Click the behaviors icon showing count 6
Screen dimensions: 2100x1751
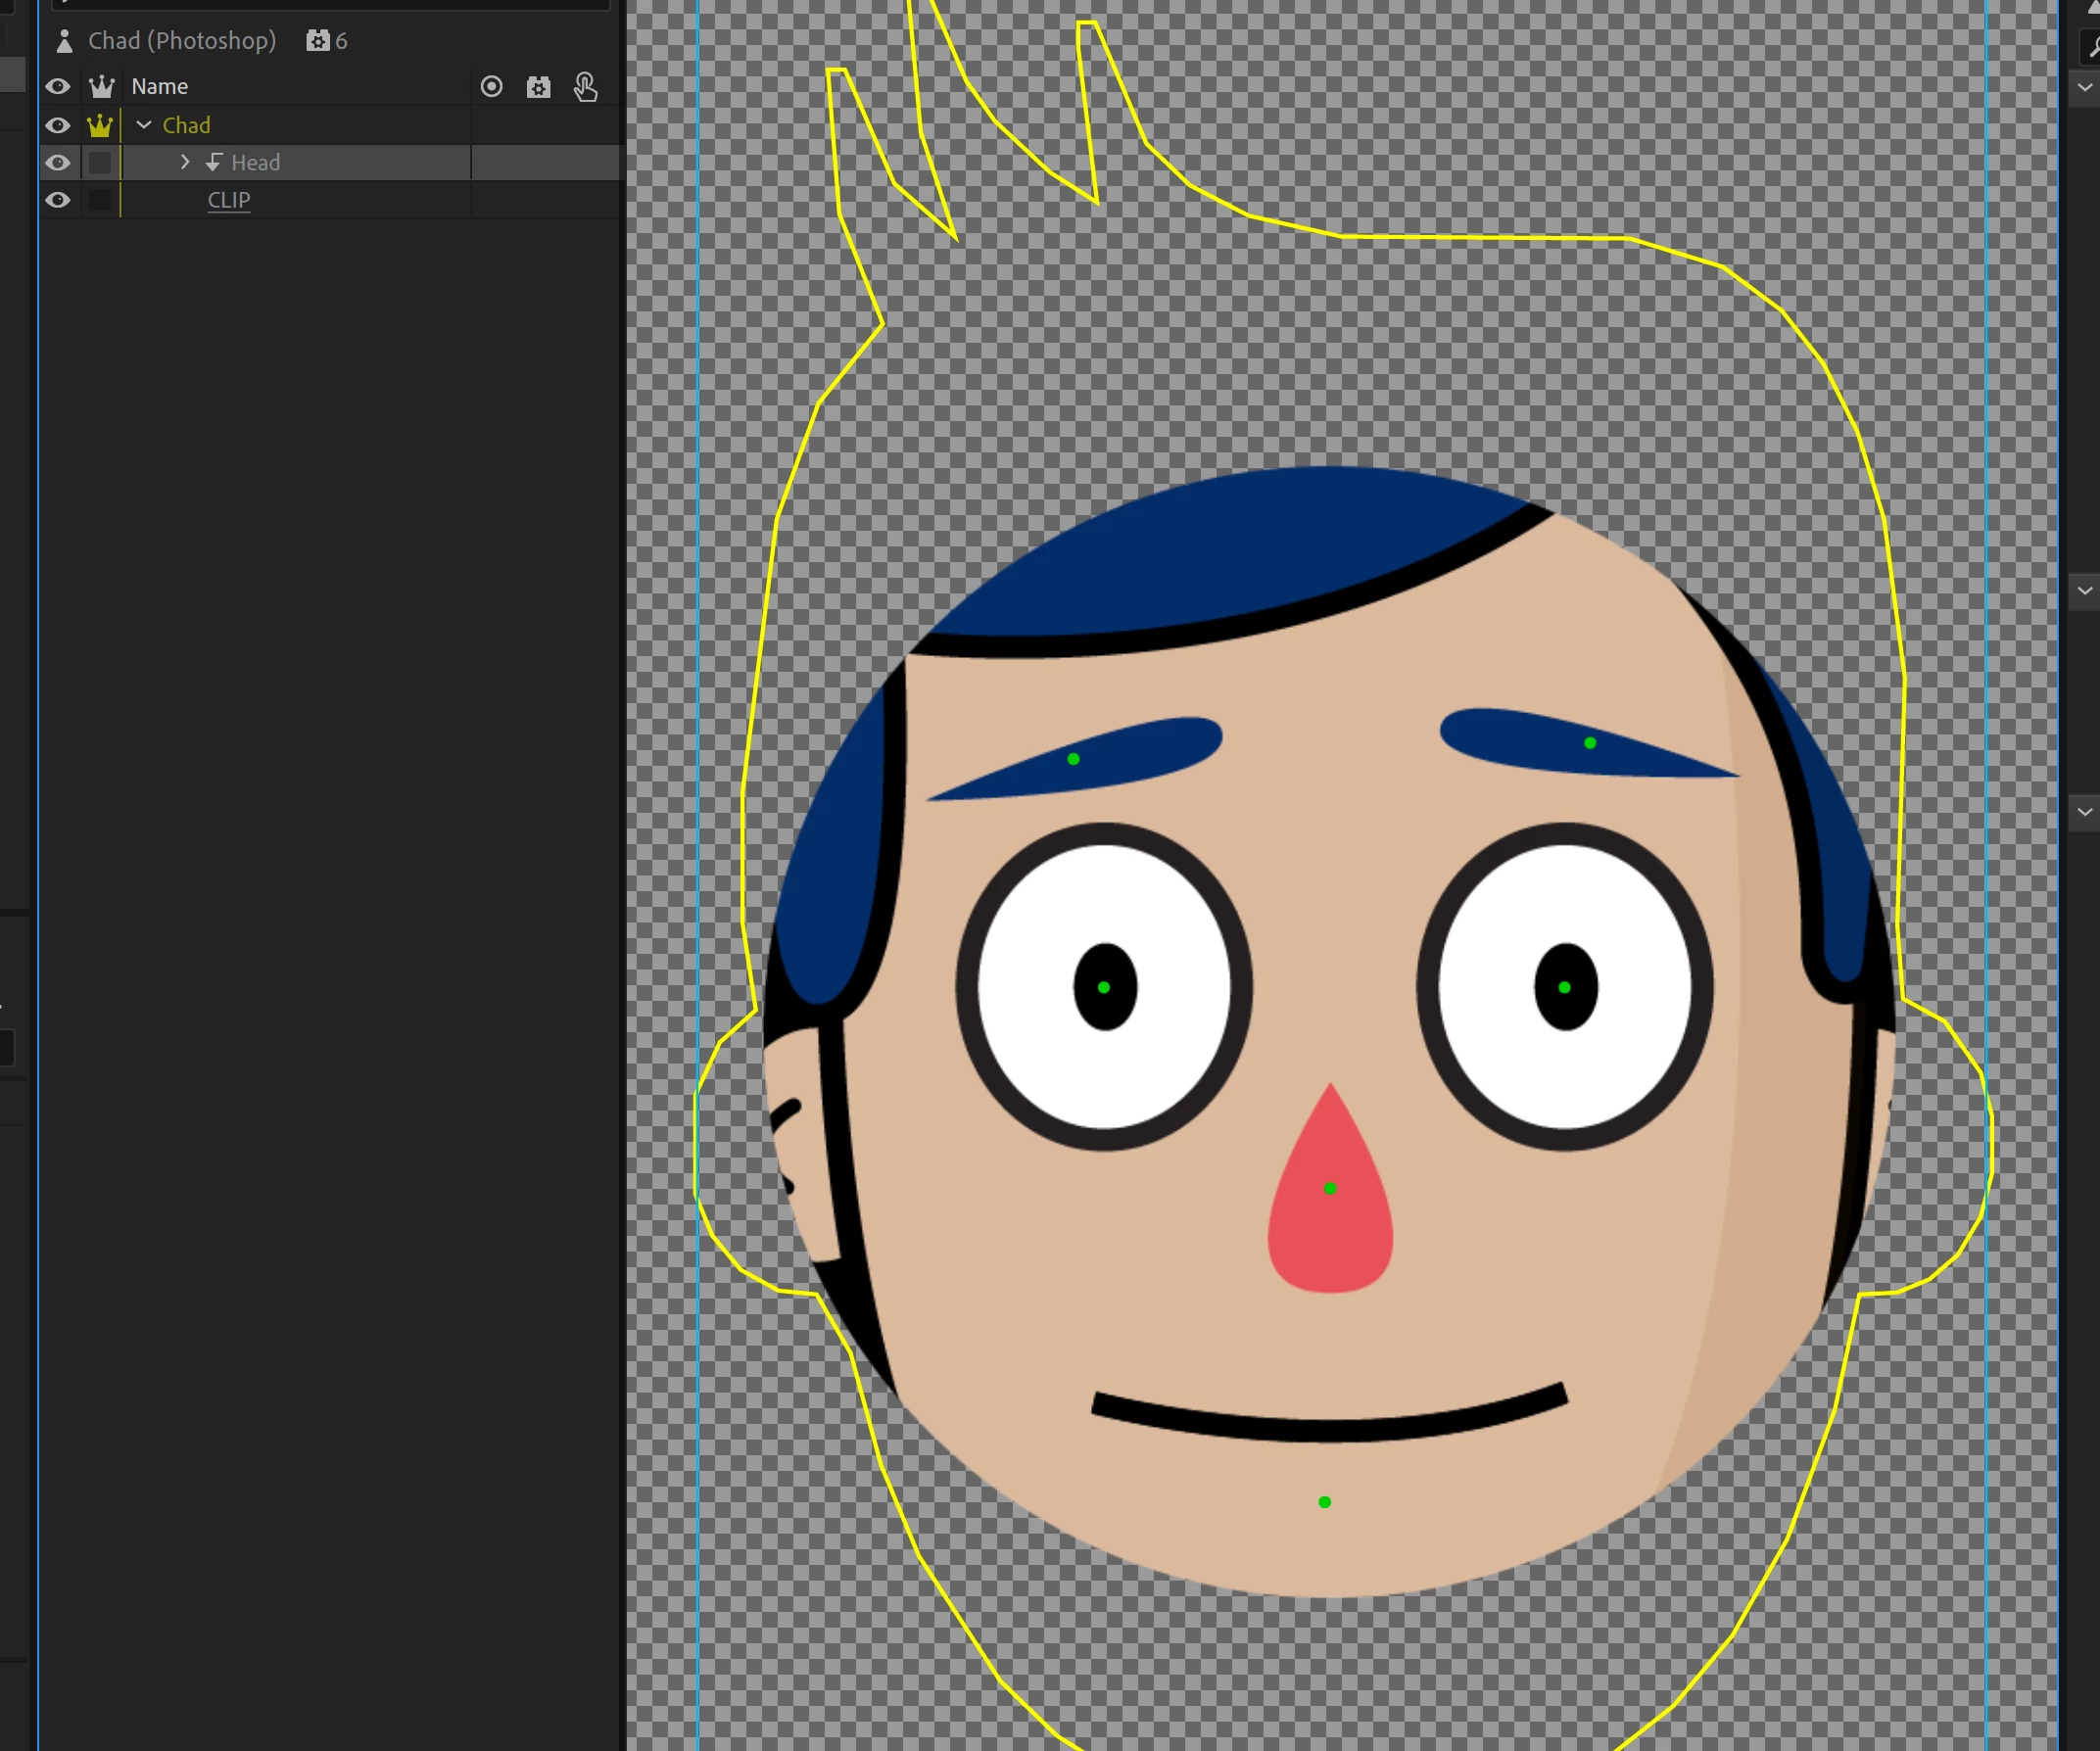click(x=317, y=41)
